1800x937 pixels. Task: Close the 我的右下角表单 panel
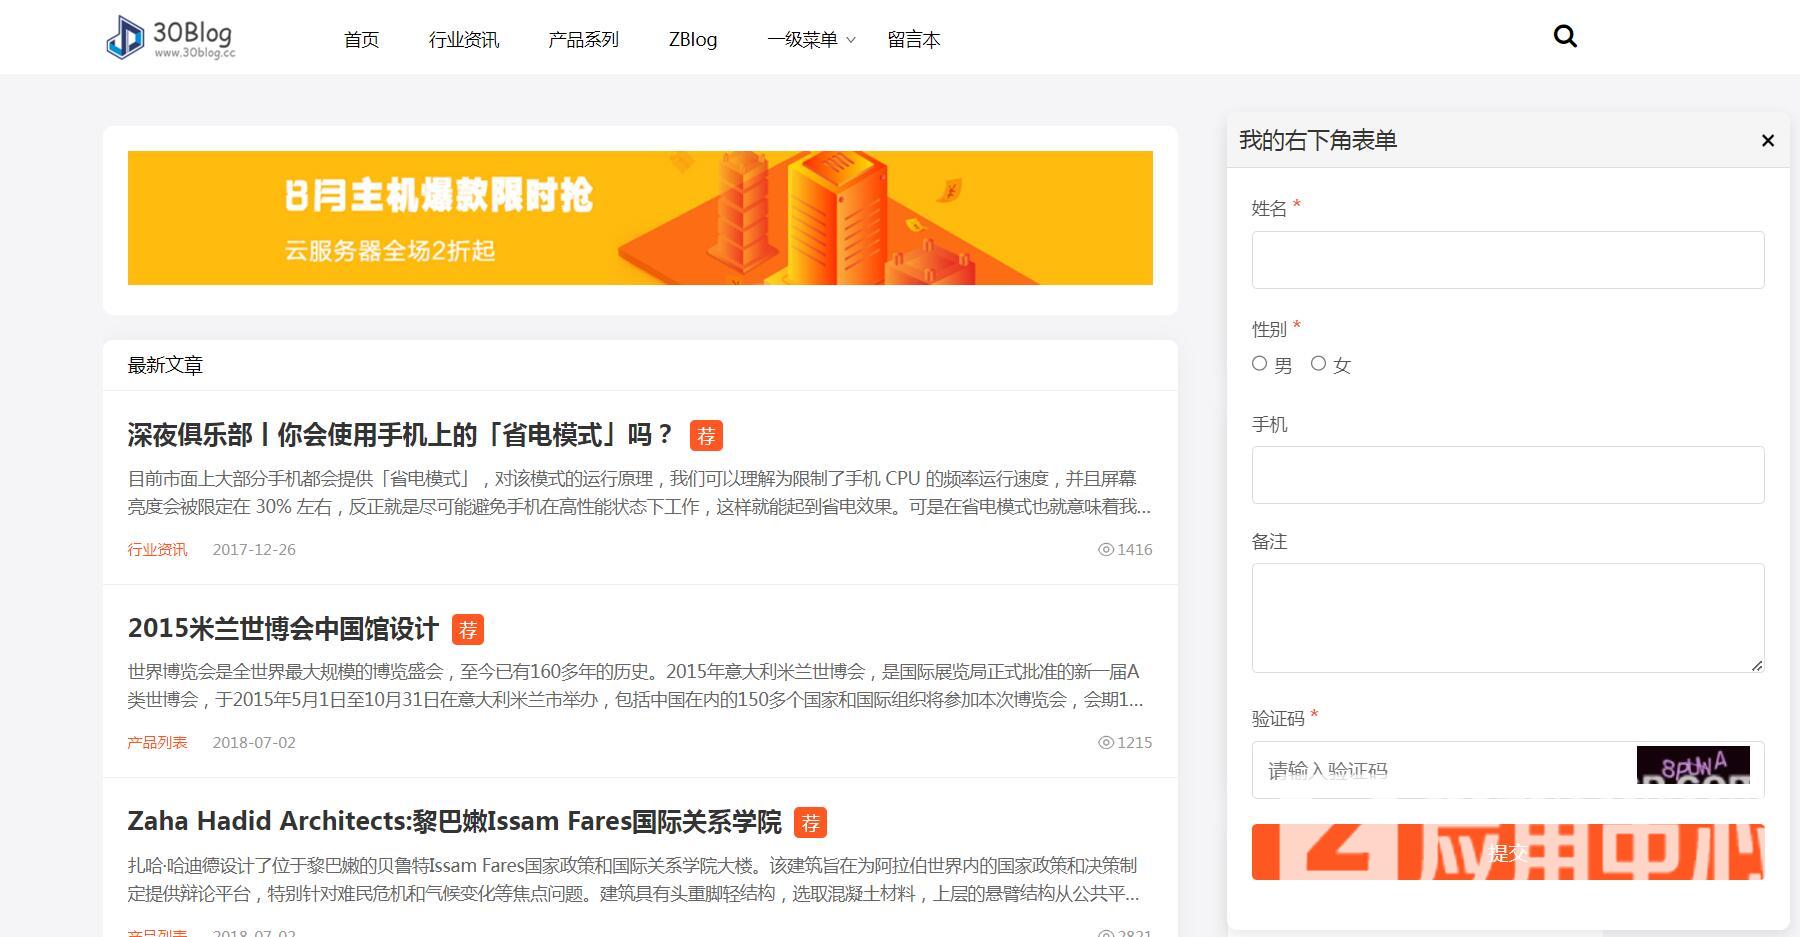(x=1767, y=141)
